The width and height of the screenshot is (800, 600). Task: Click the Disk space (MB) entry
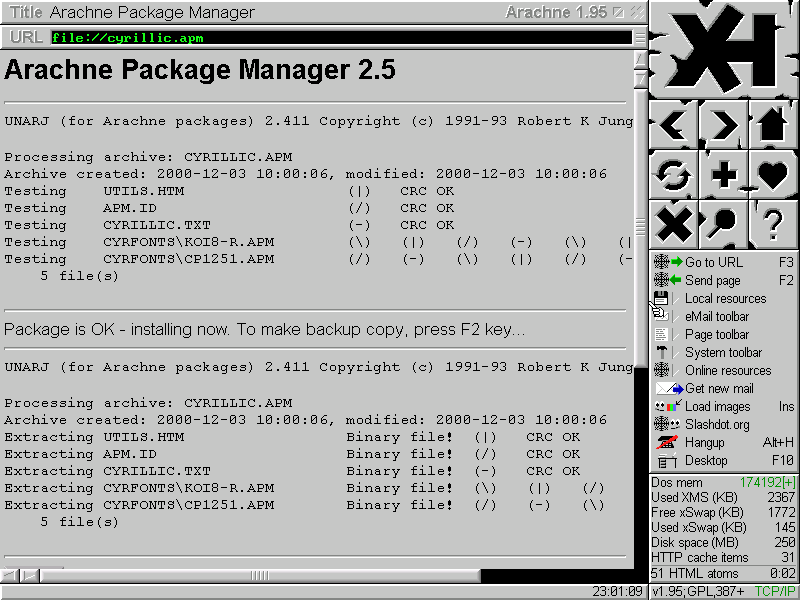[723, 542]
